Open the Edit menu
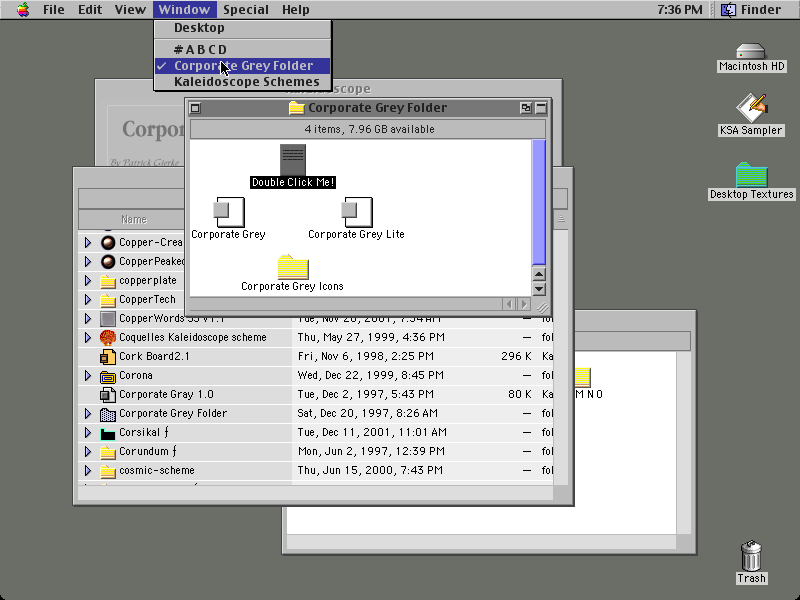 tap(90, 9)
